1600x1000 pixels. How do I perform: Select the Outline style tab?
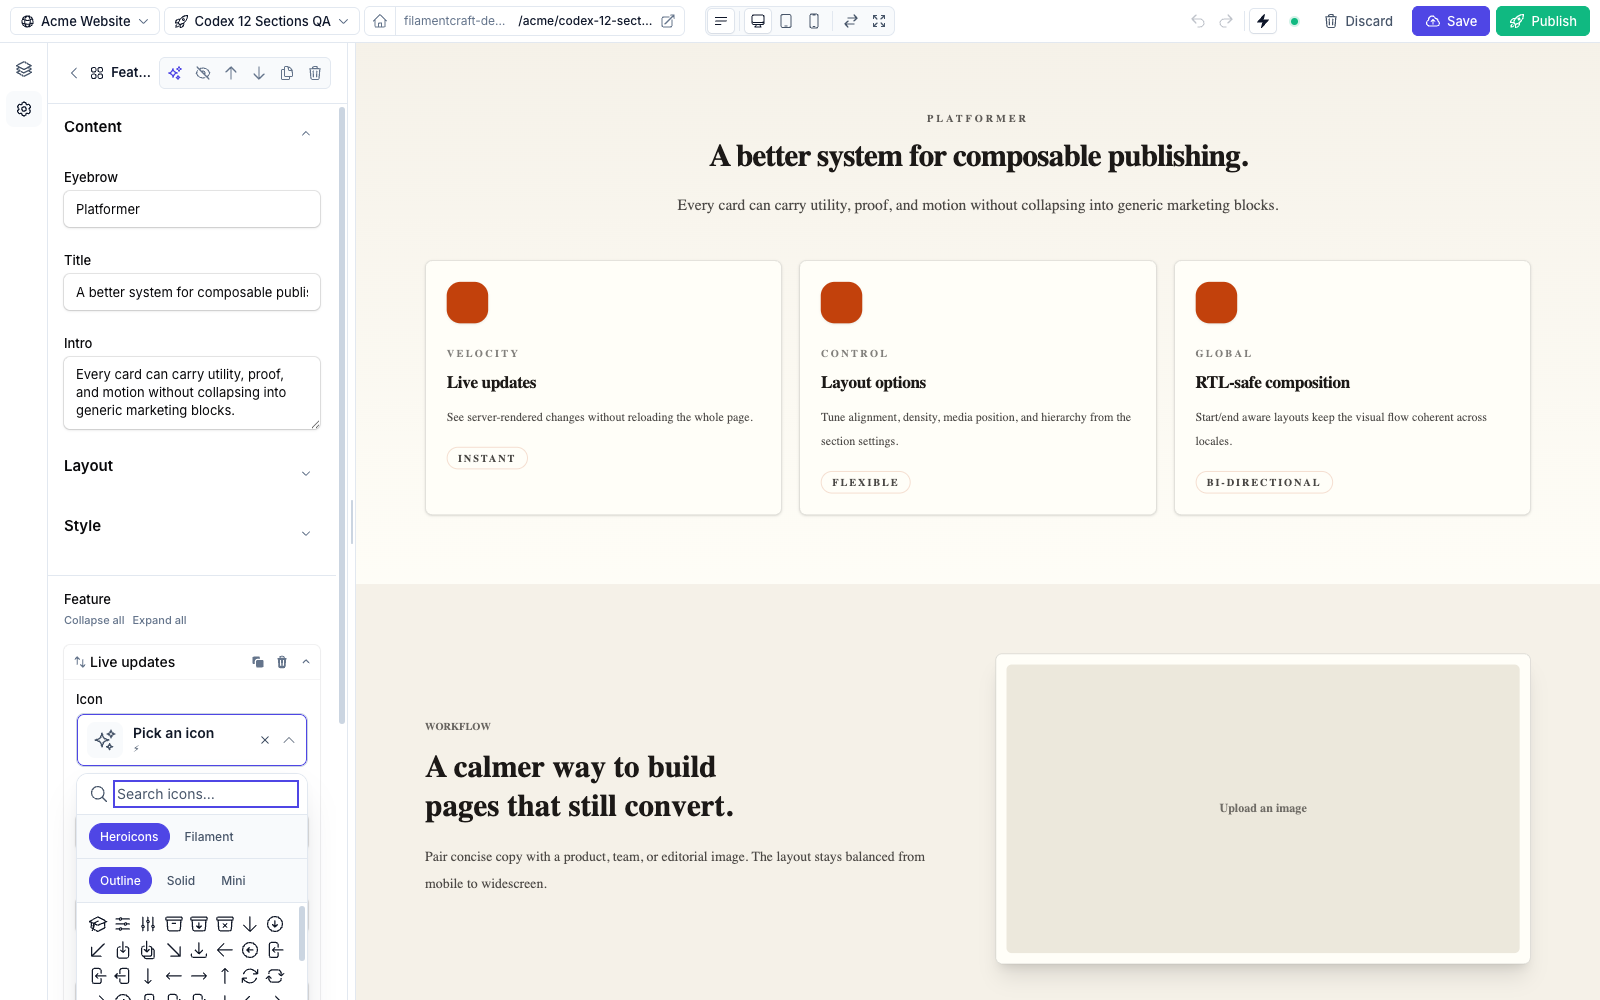point(120,881)
